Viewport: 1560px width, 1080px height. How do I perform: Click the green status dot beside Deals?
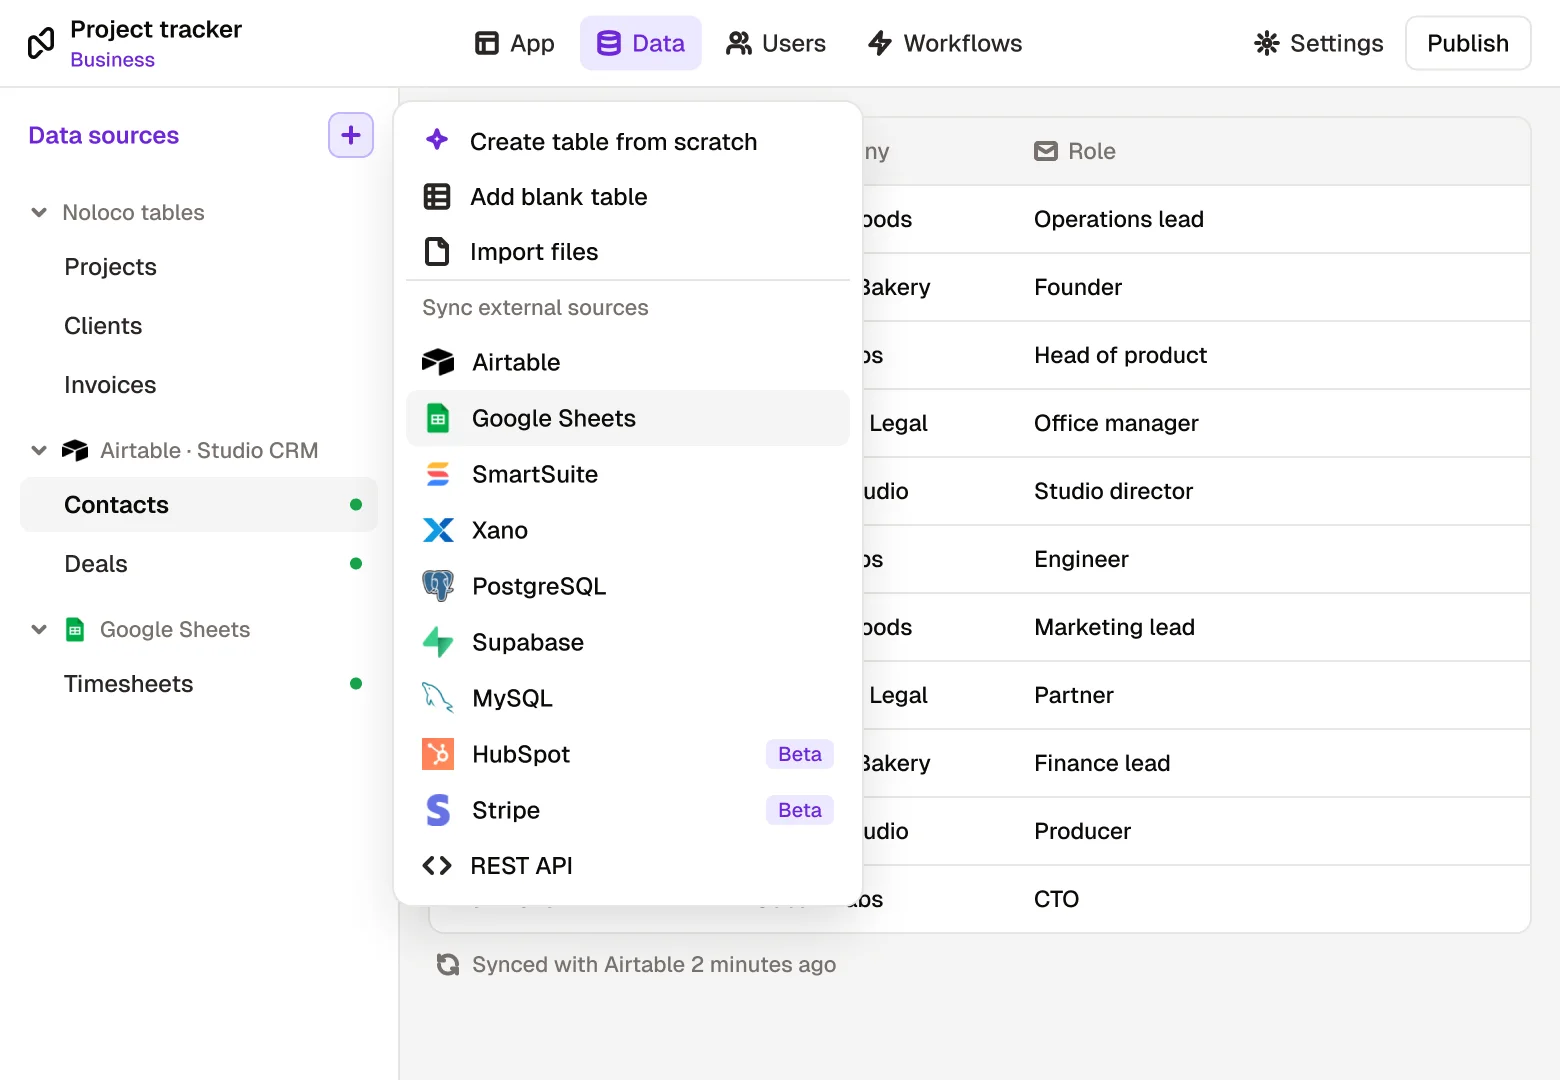coord(356,563)
